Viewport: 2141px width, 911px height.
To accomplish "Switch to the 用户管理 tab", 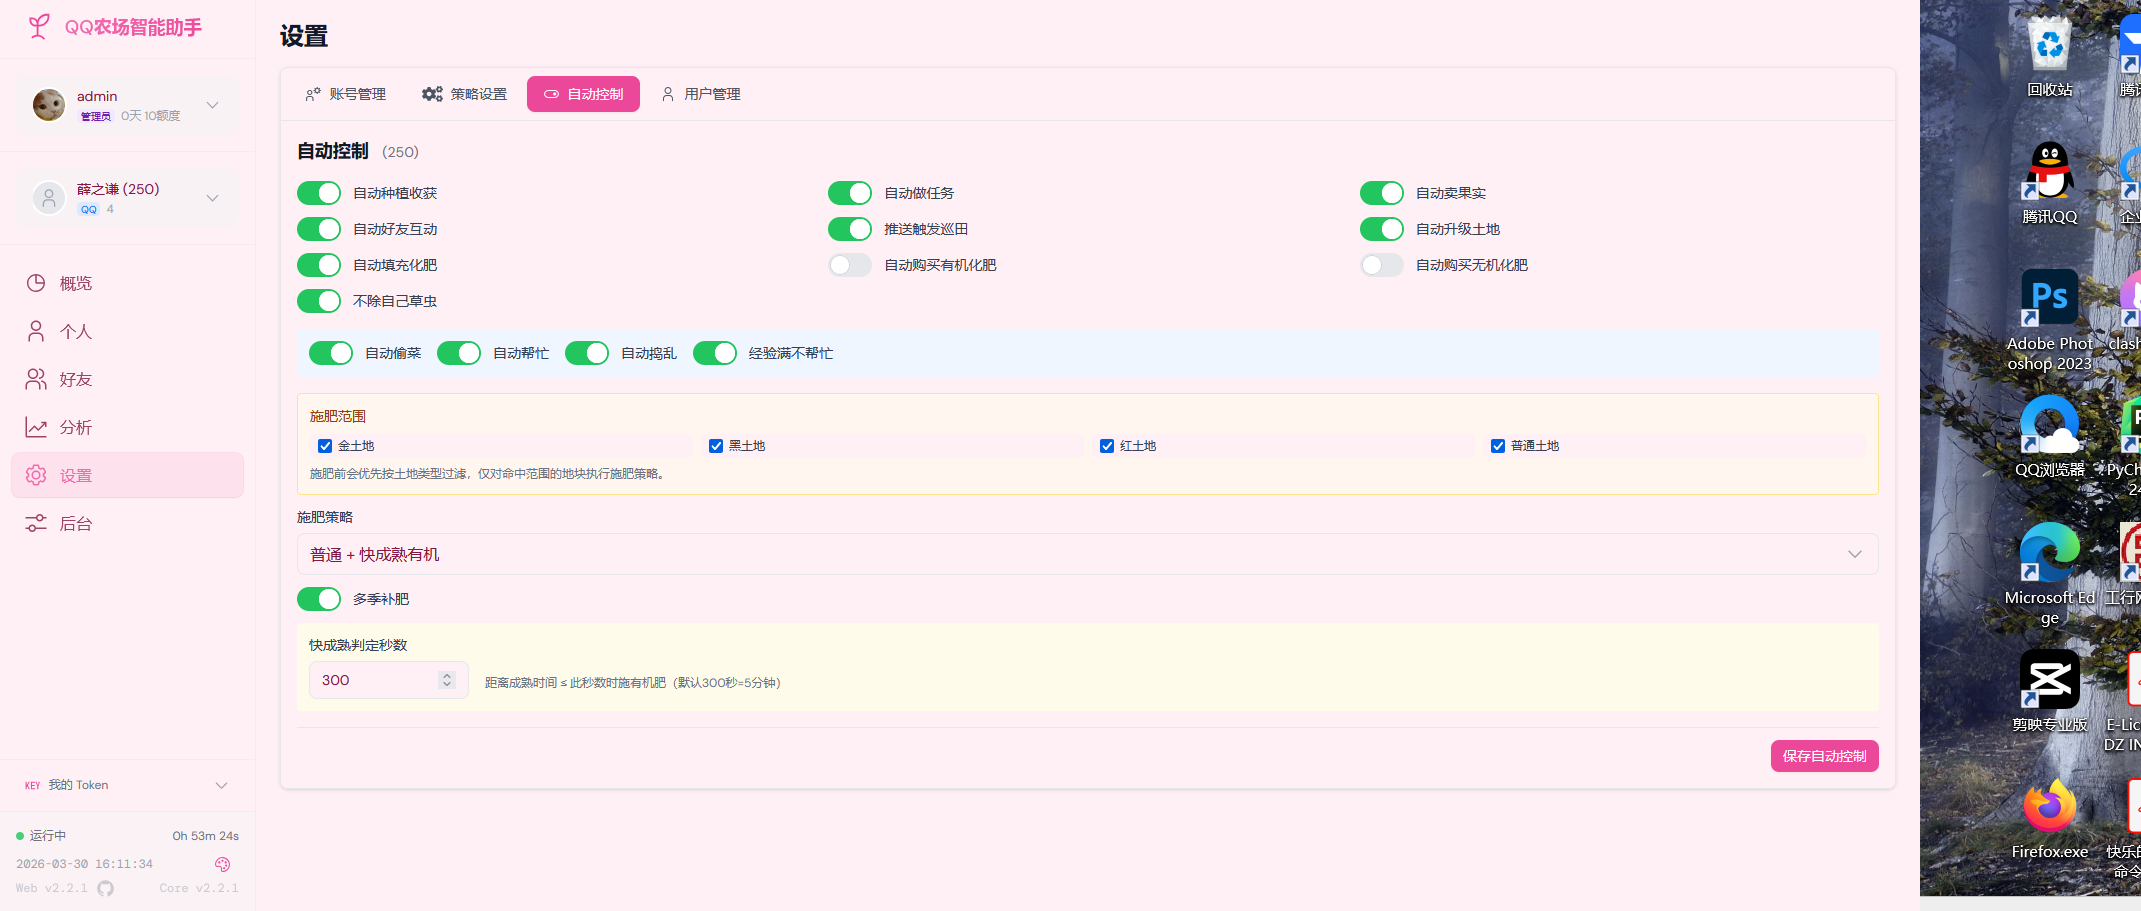I will pos(701,94).
